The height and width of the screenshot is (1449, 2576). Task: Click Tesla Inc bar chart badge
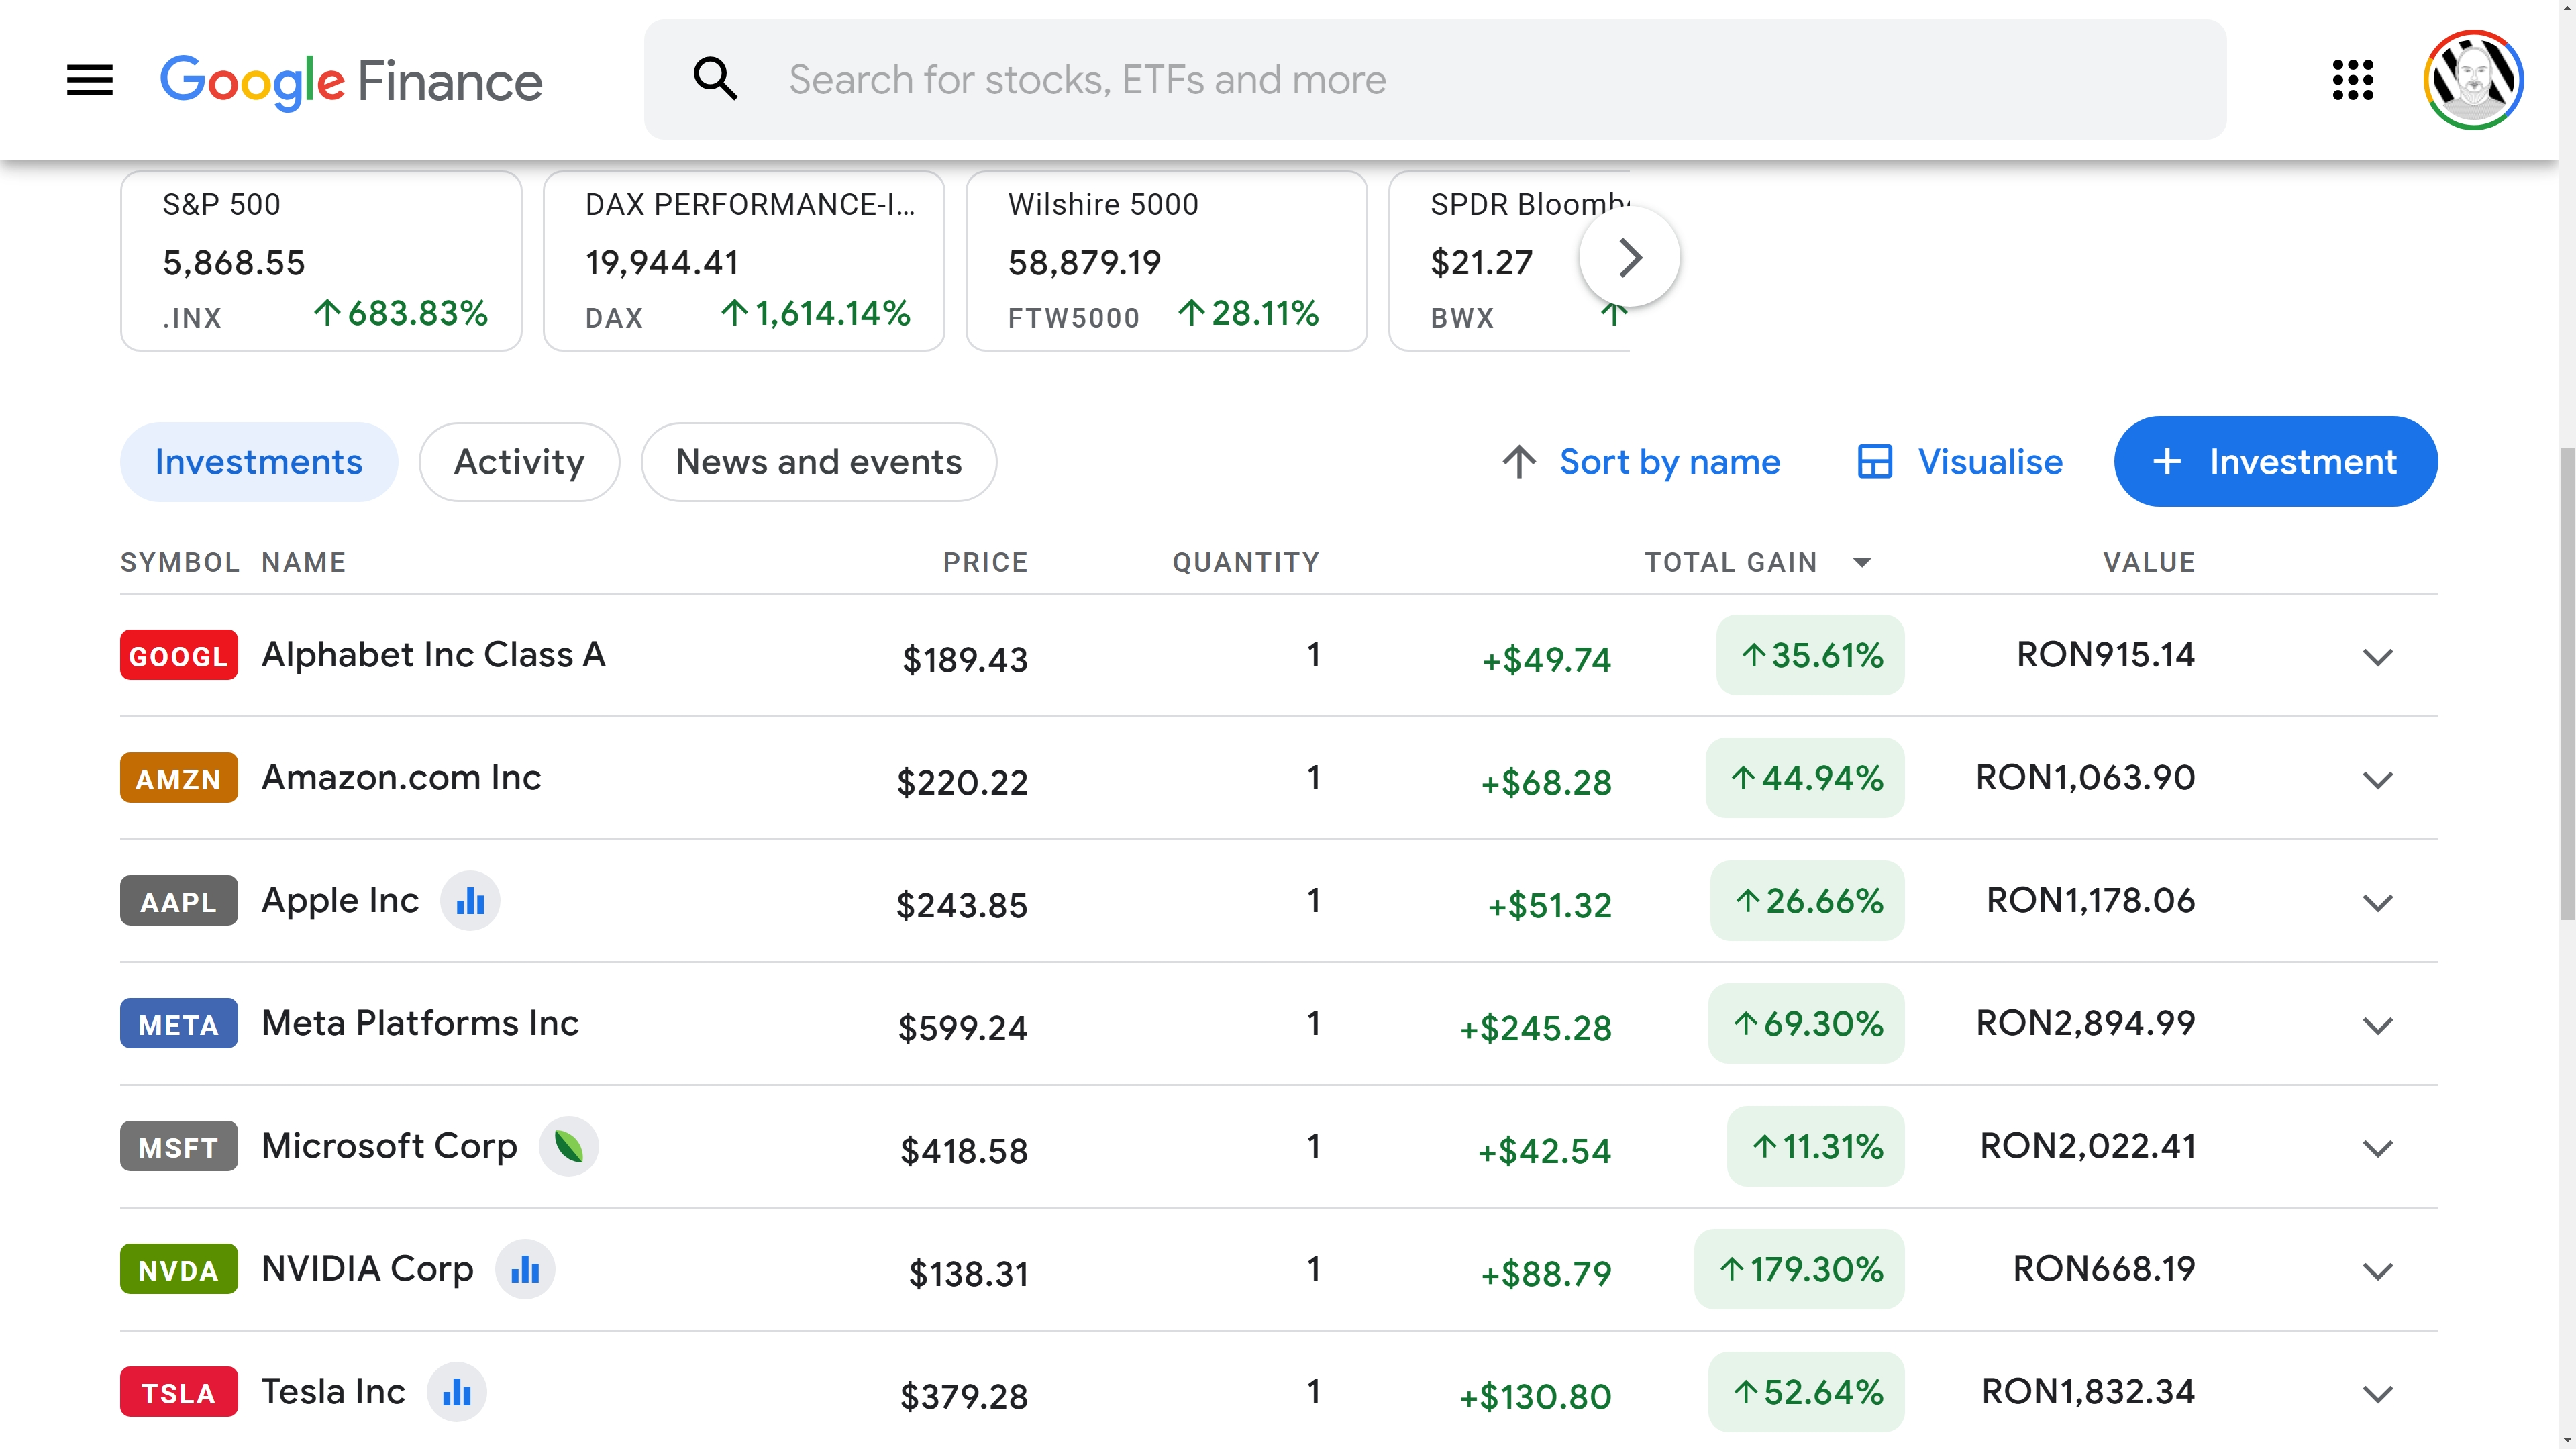pyautogui.click(x=456, y=1392)
